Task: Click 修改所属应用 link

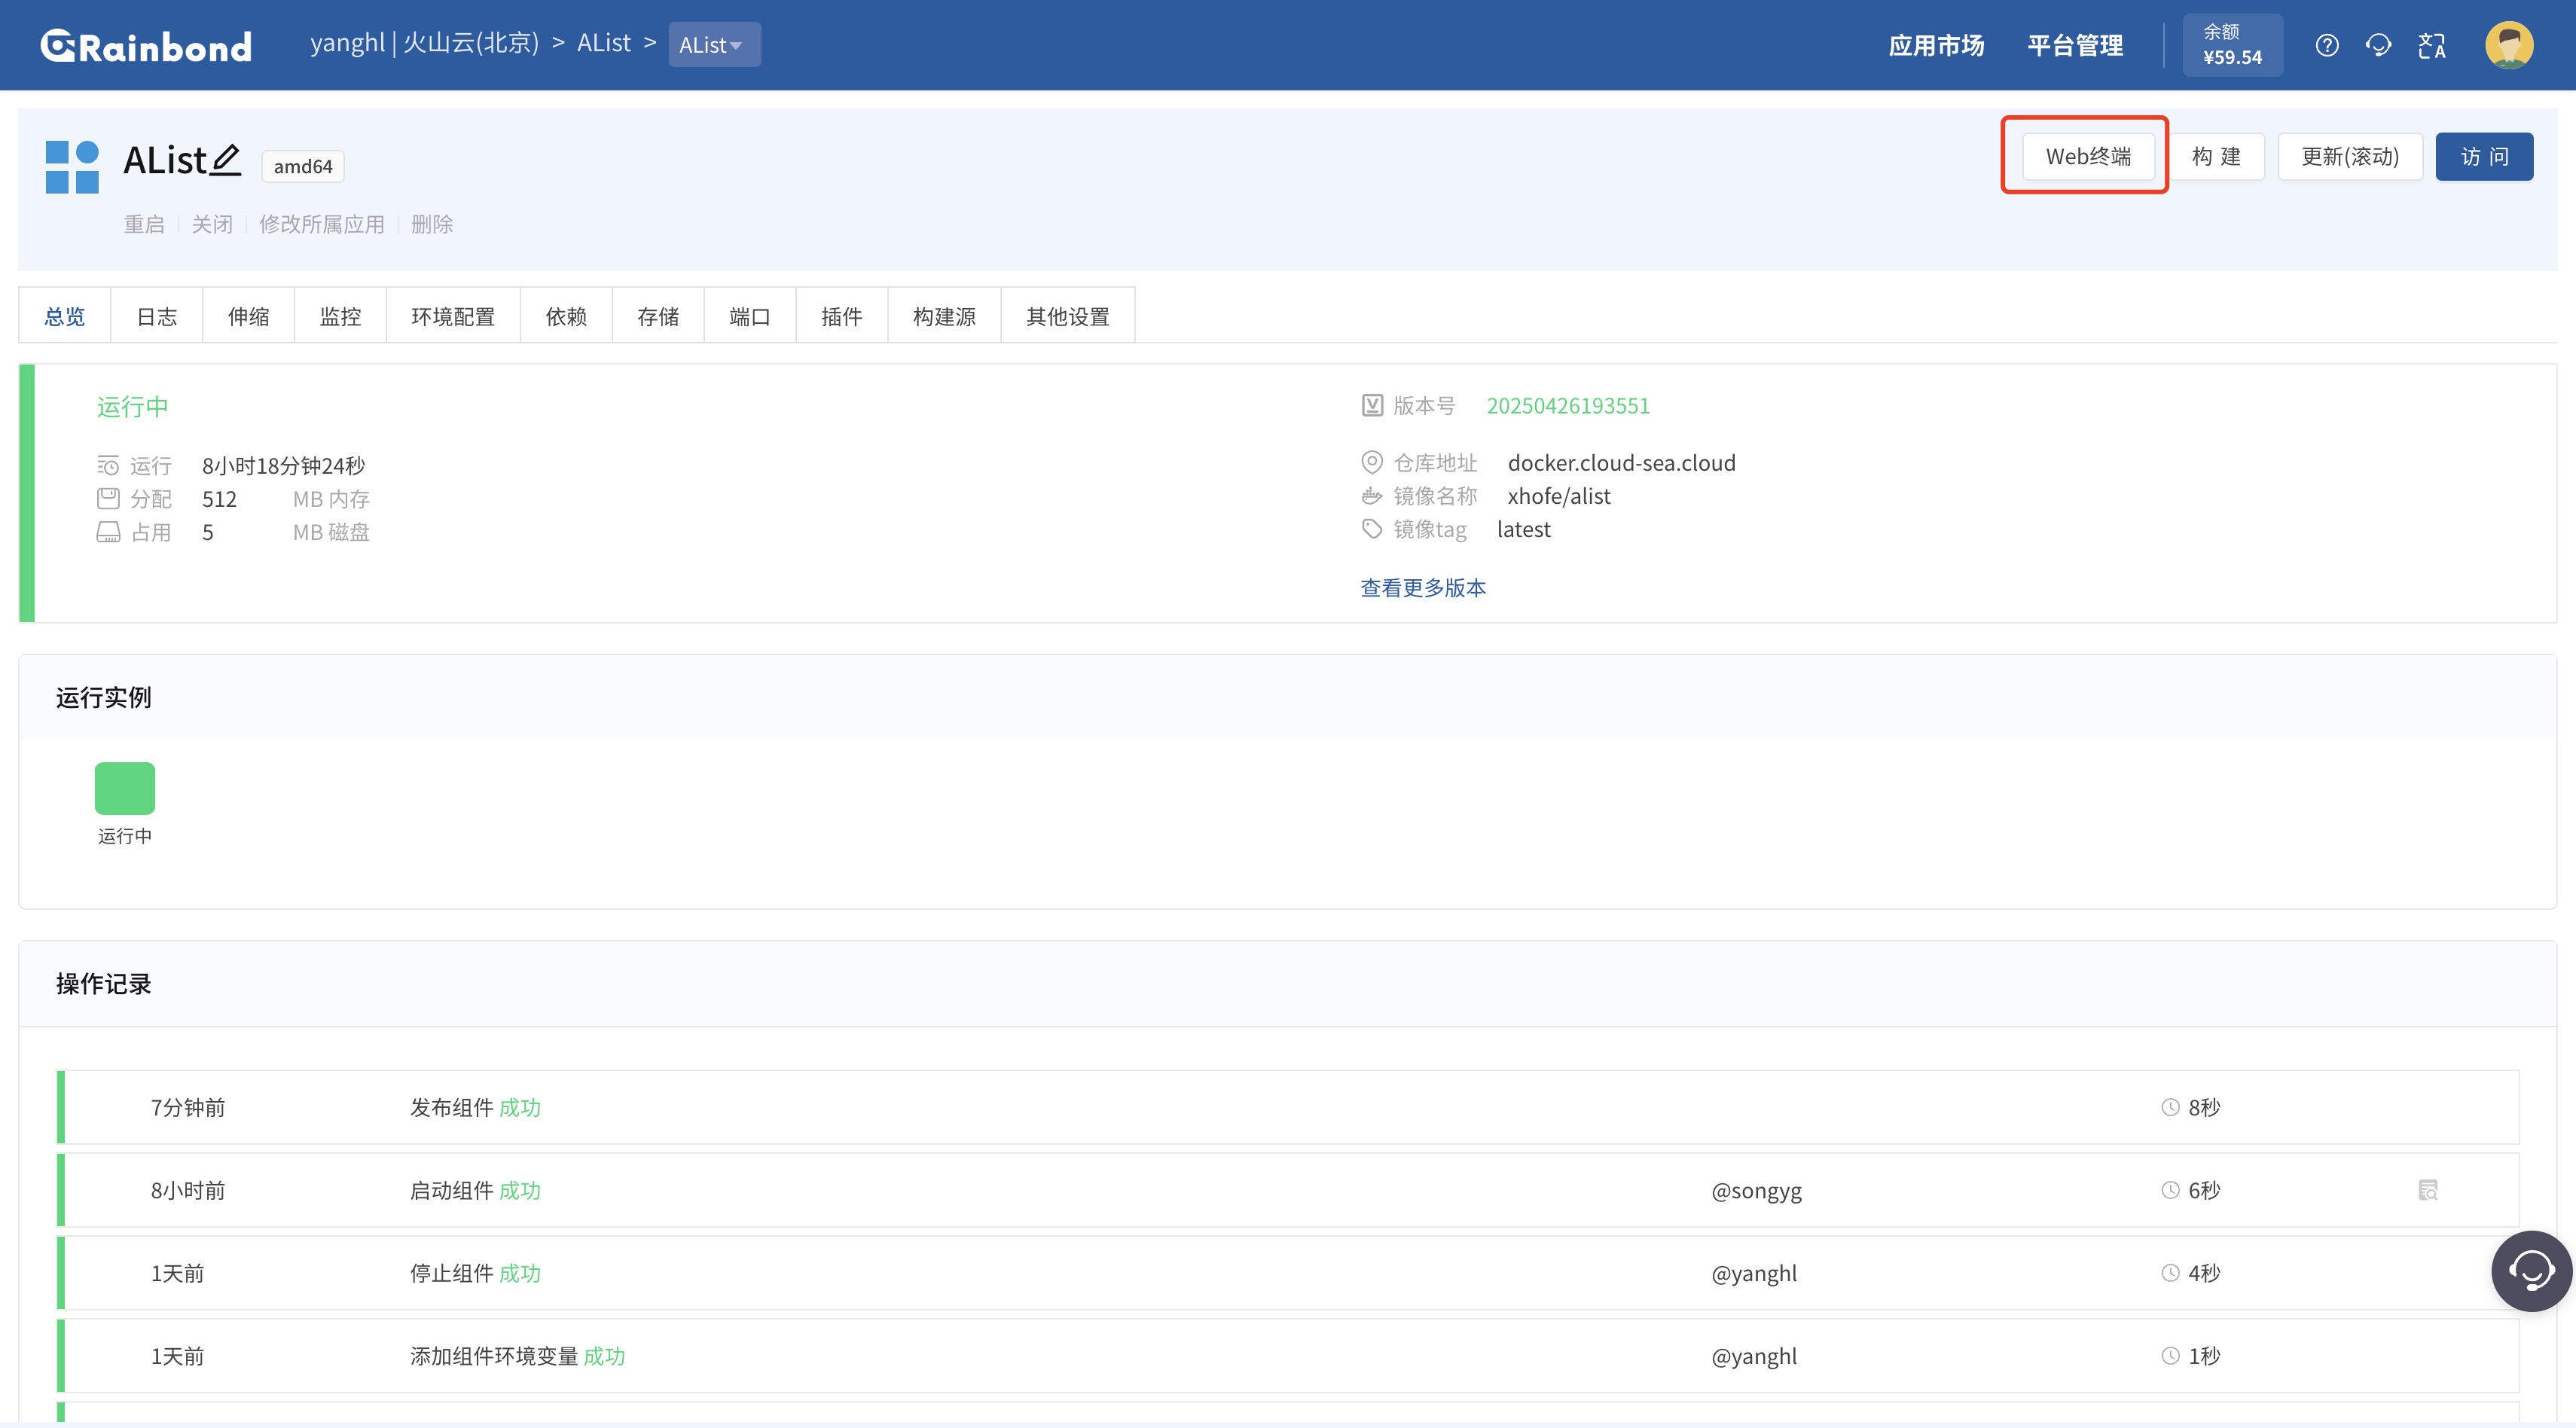Action: pyautogui.click(x=322, y=224)
